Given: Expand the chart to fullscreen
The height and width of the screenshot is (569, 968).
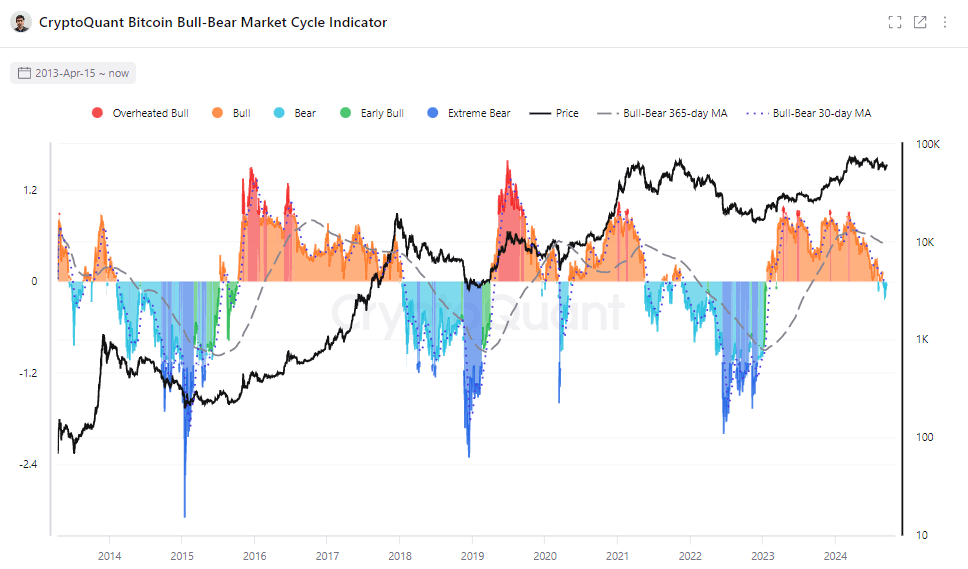Looking at the screenshot, I should (x=895, y=22).
